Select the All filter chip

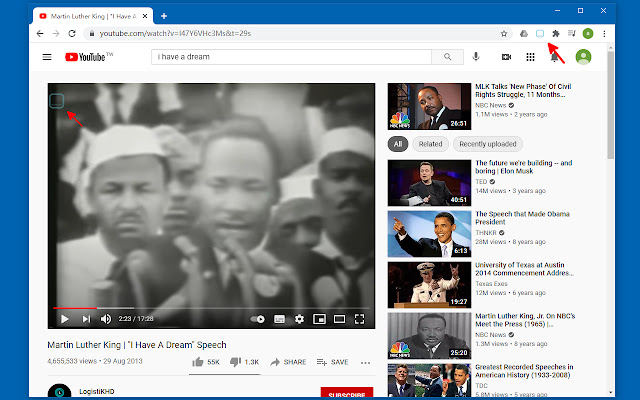pos(398,144)
